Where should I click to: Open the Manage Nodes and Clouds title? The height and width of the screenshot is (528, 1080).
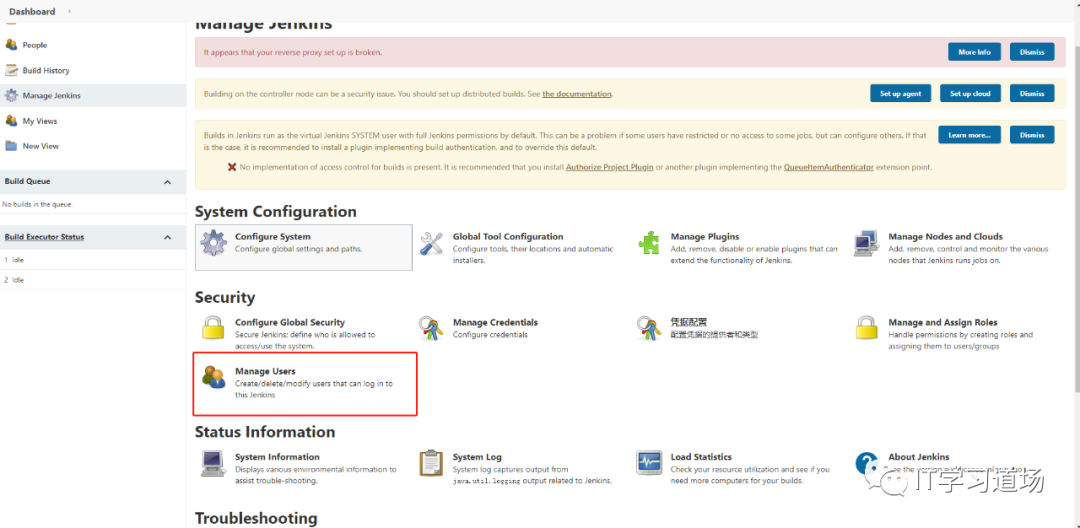[x=946, y=236]
